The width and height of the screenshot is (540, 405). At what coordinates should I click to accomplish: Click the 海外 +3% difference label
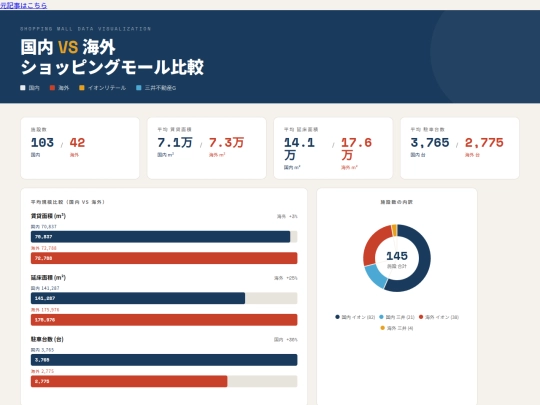click(x=287, y=216)
